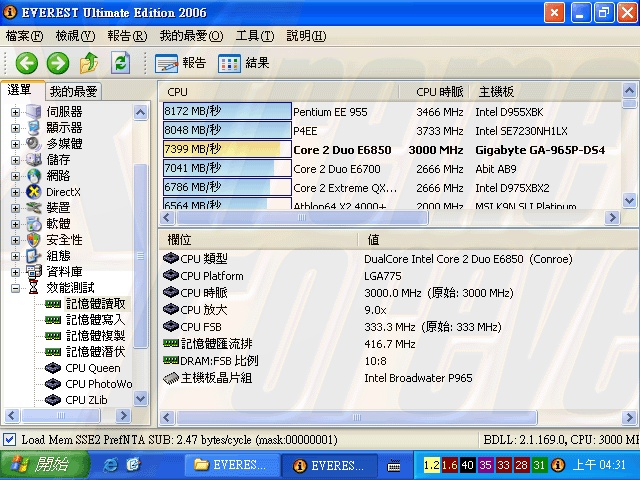Open the 檔案(F) menu
This screenshot has height=480, width=640.
tap(25, 36)
